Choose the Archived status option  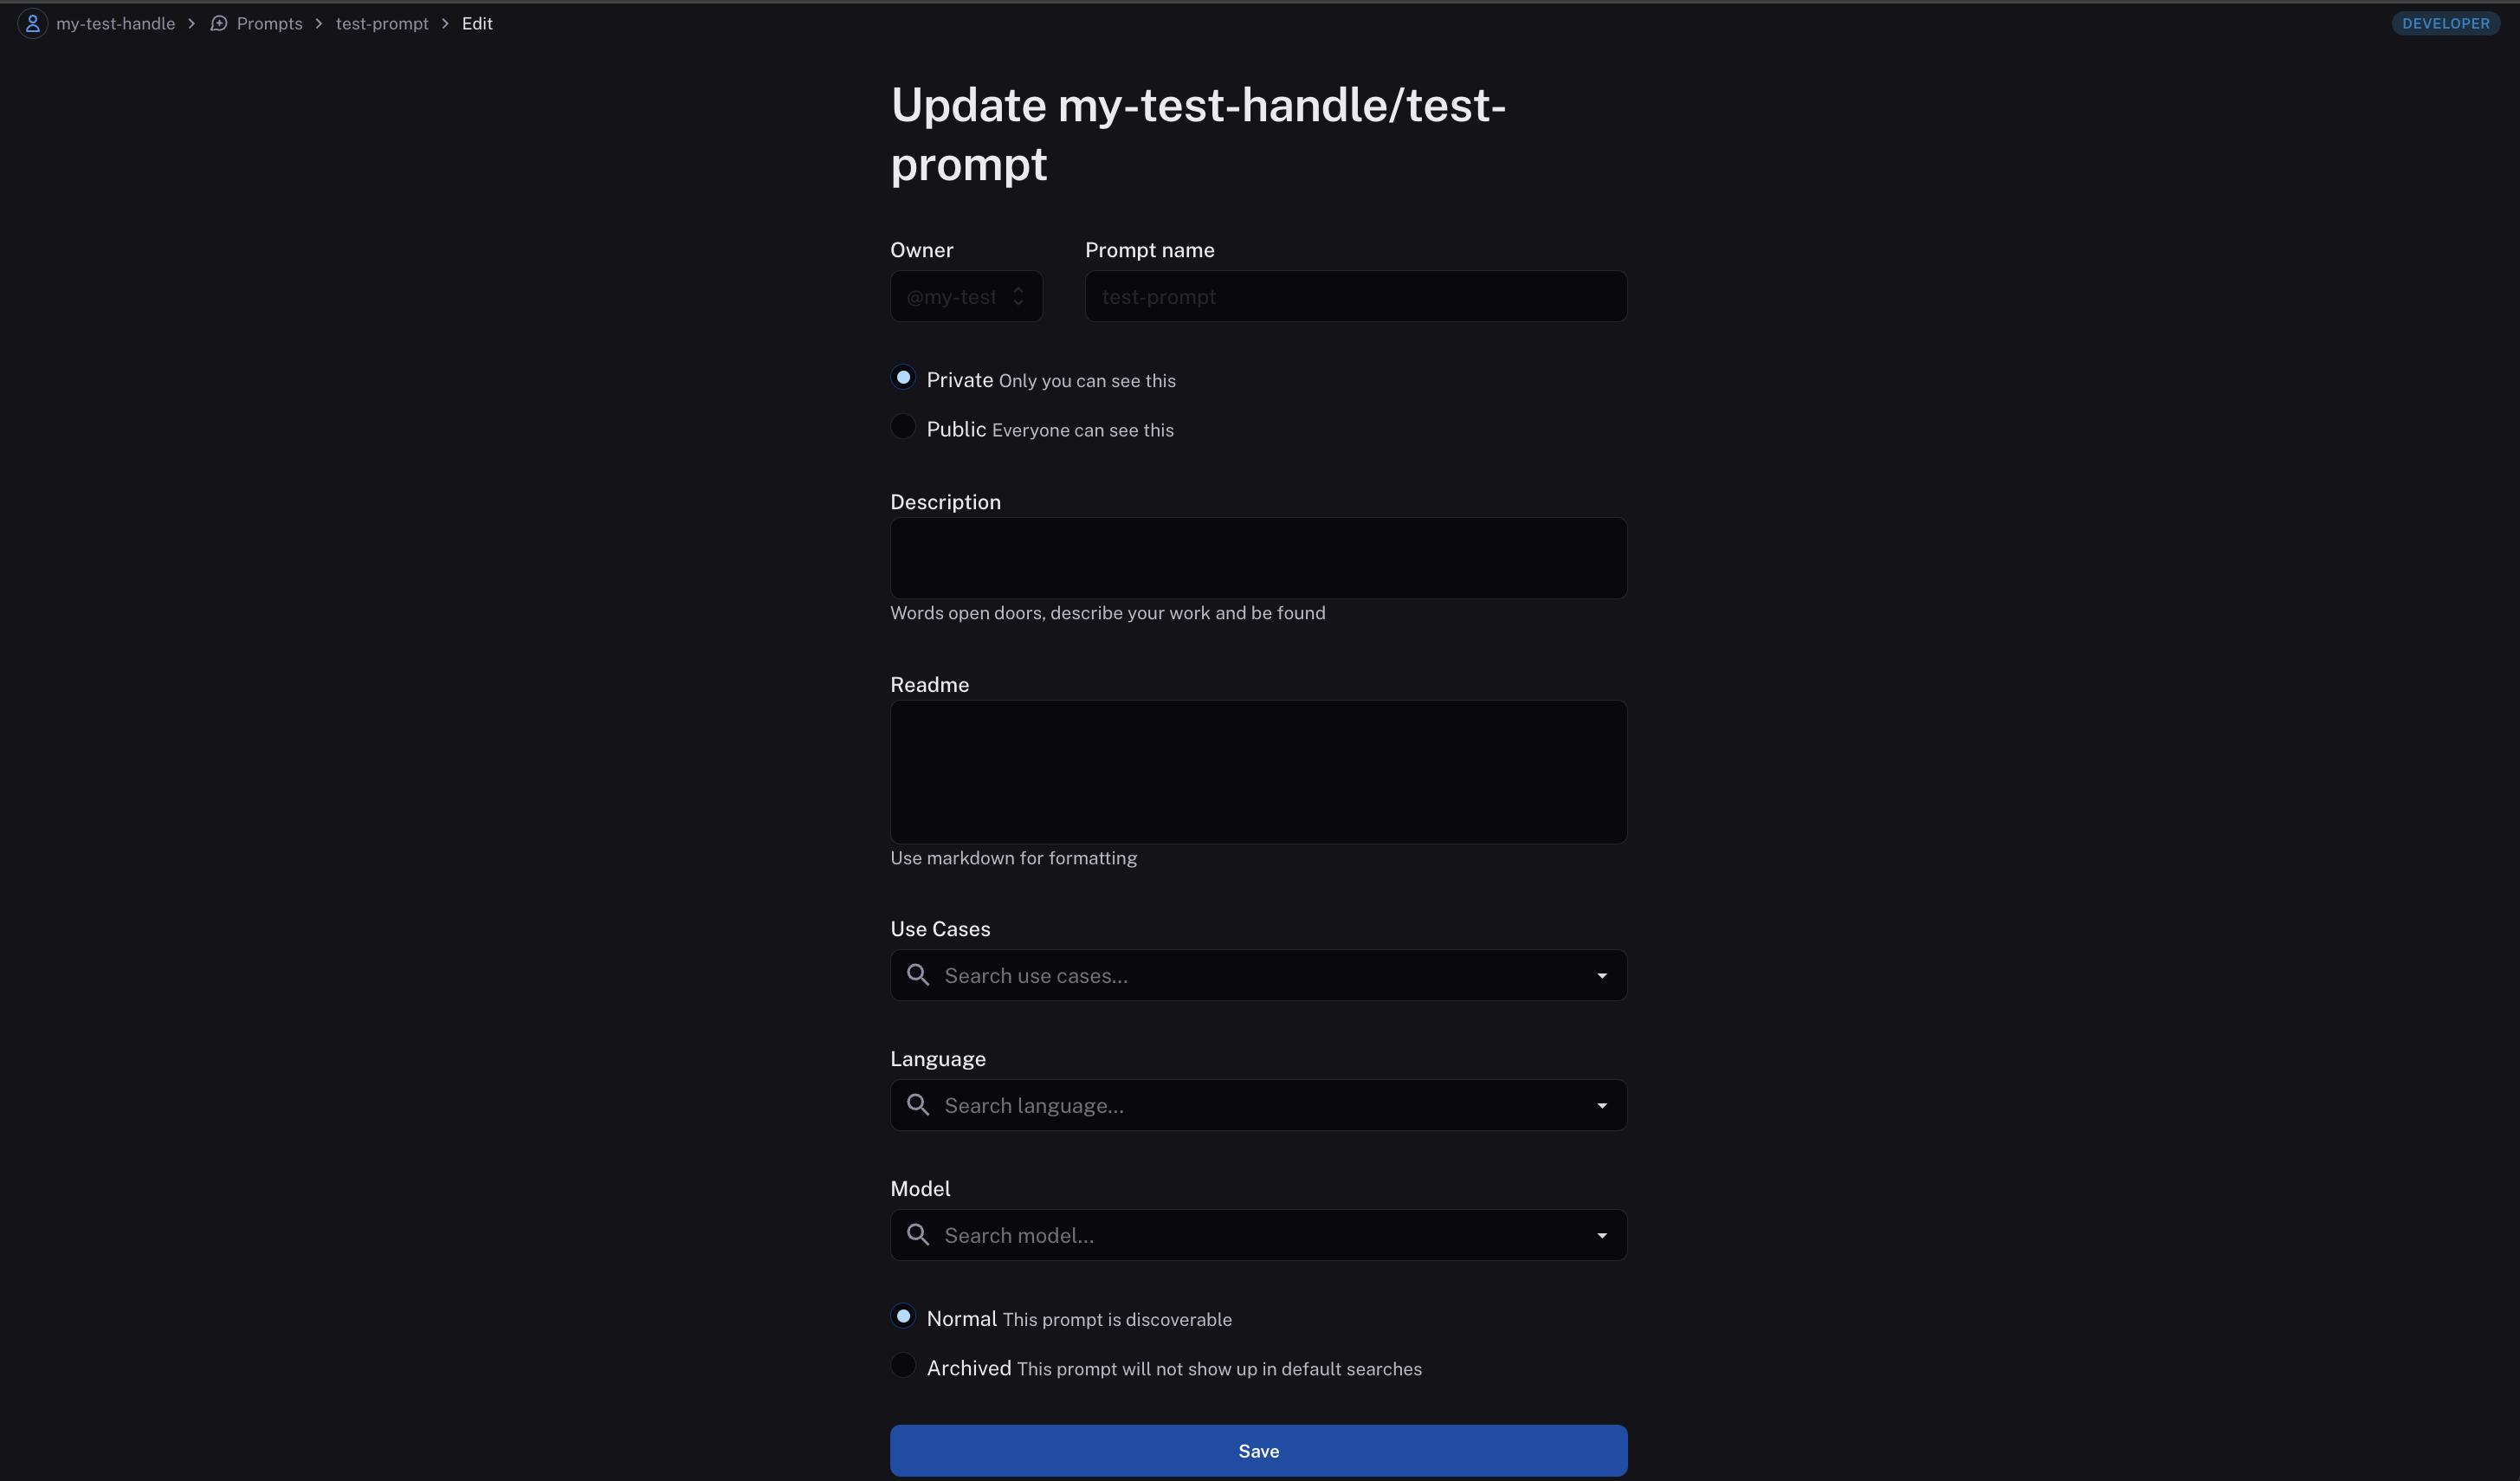click(x=903, y=1366)
